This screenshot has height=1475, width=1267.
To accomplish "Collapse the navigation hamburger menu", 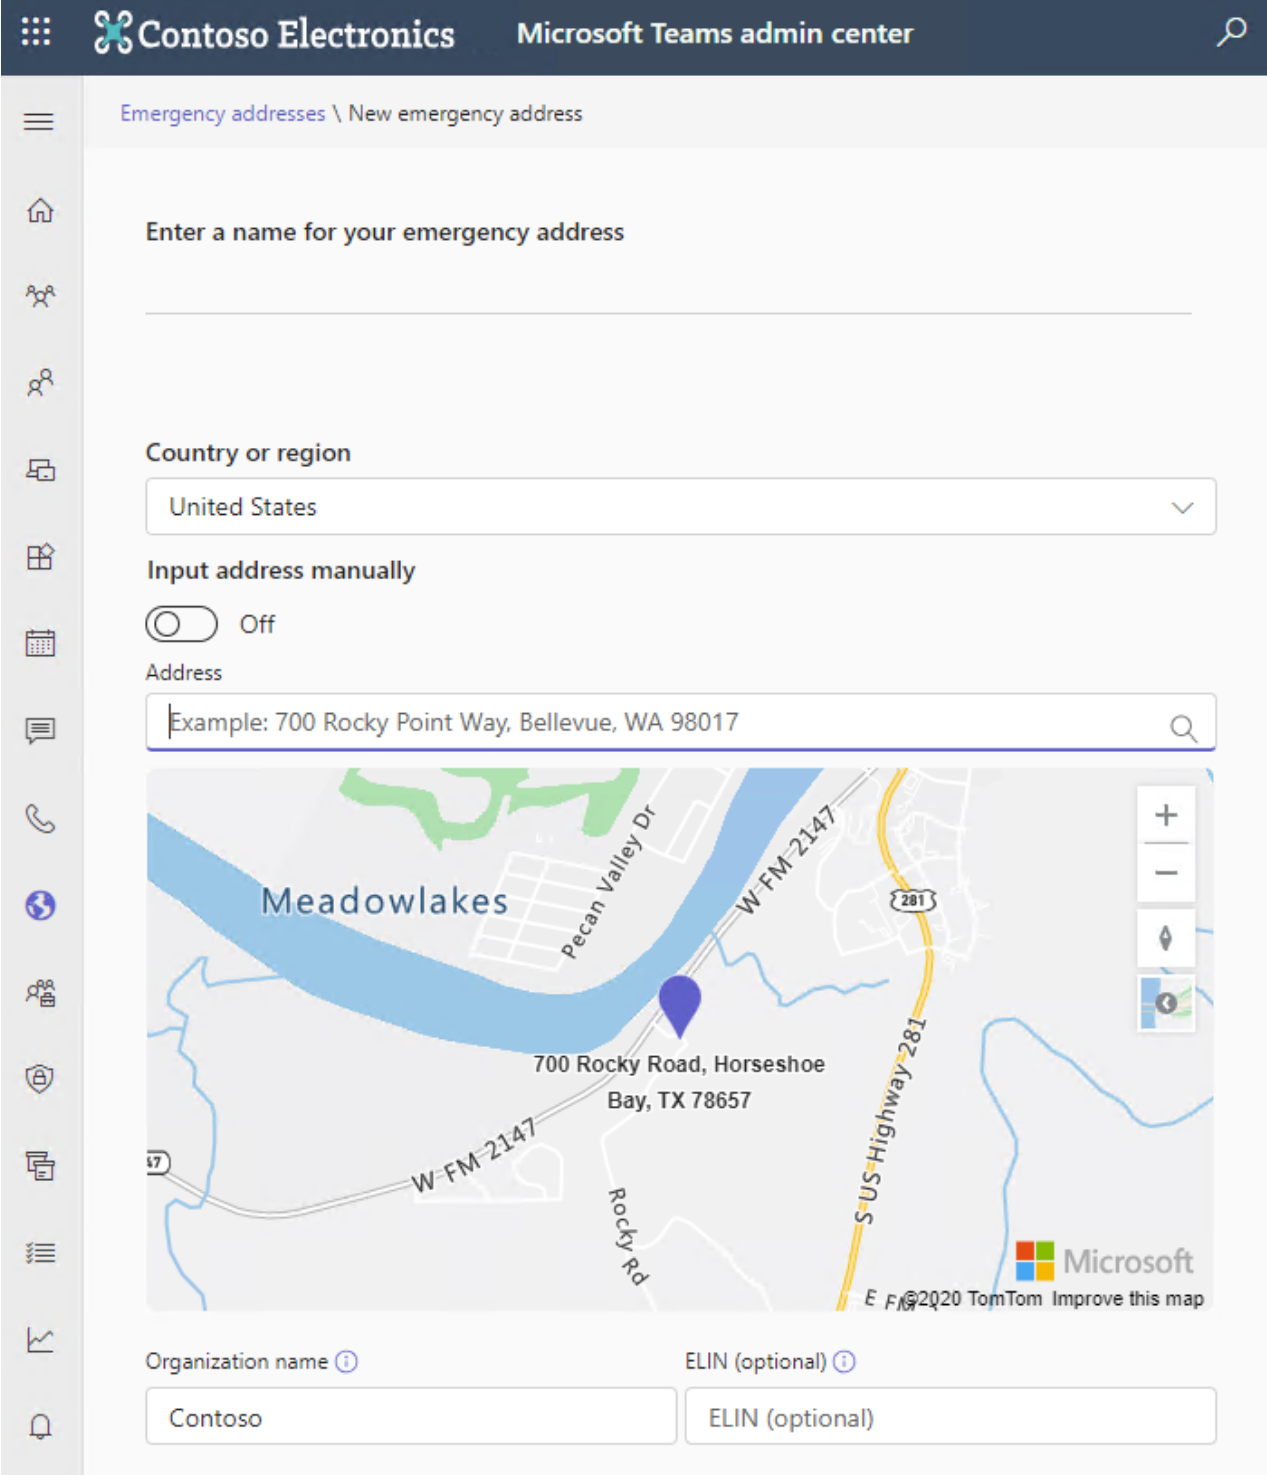I will (x=39, y=122).
